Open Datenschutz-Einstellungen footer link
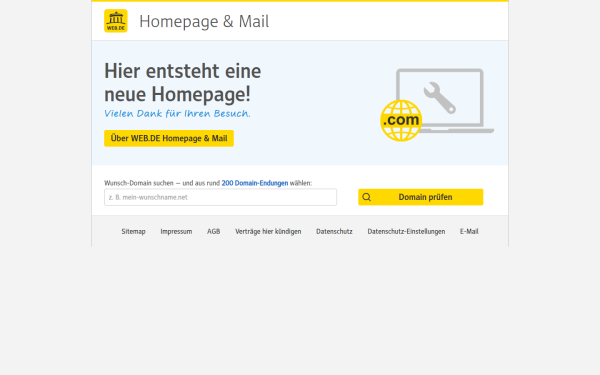 pyautogui.click(x=406, y=231)
